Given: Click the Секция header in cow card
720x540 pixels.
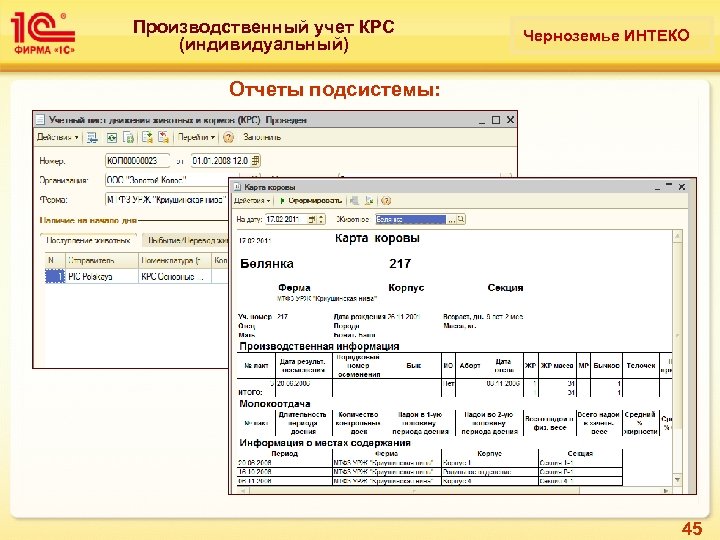Looking at the screenshot, I should tap(505, 287).
